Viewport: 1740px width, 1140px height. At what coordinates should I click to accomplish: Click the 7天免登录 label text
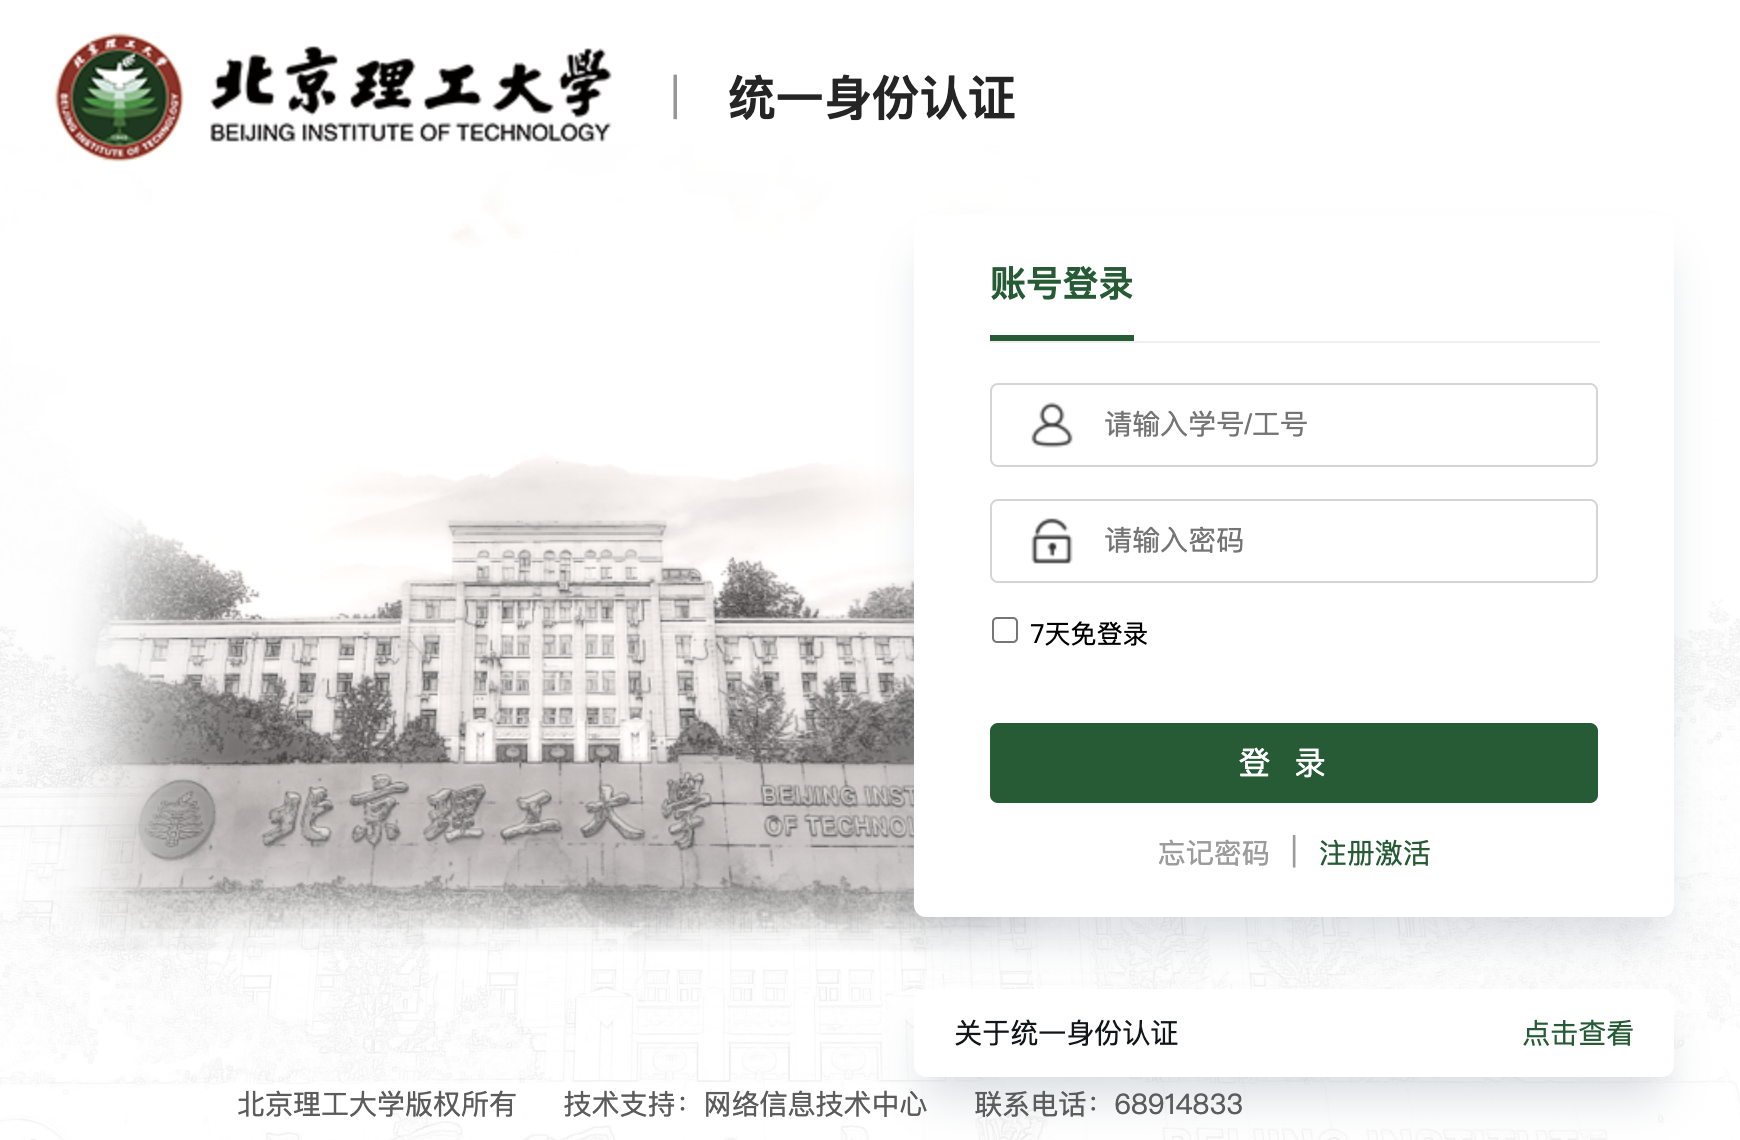tap(1089, 634)
